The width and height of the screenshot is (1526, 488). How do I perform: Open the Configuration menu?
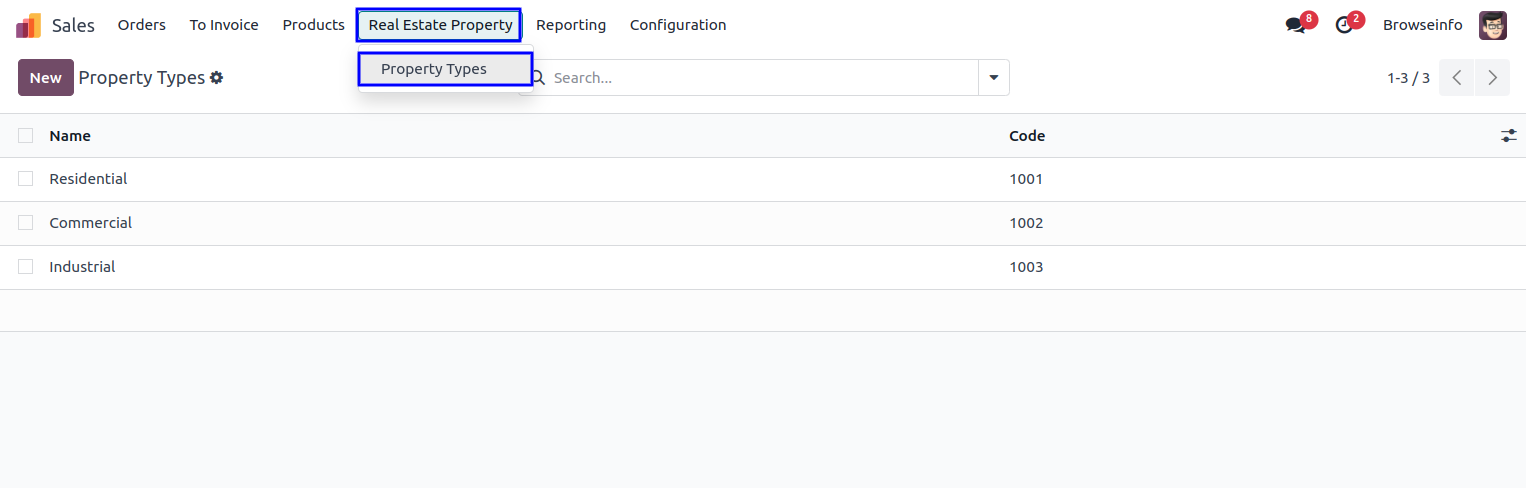pyautogui.click(x=678, y=25)
